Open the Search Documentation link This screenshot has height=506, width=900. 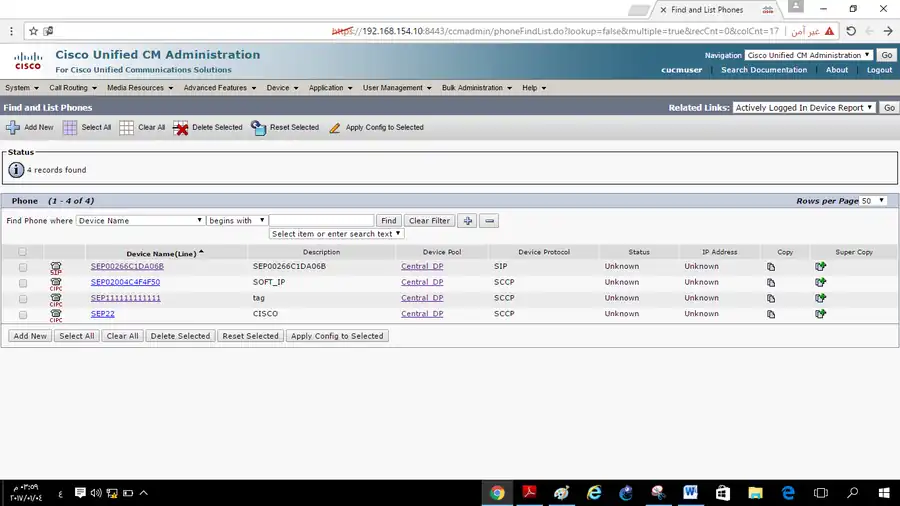pyautogui.click(x=764, y=70)
